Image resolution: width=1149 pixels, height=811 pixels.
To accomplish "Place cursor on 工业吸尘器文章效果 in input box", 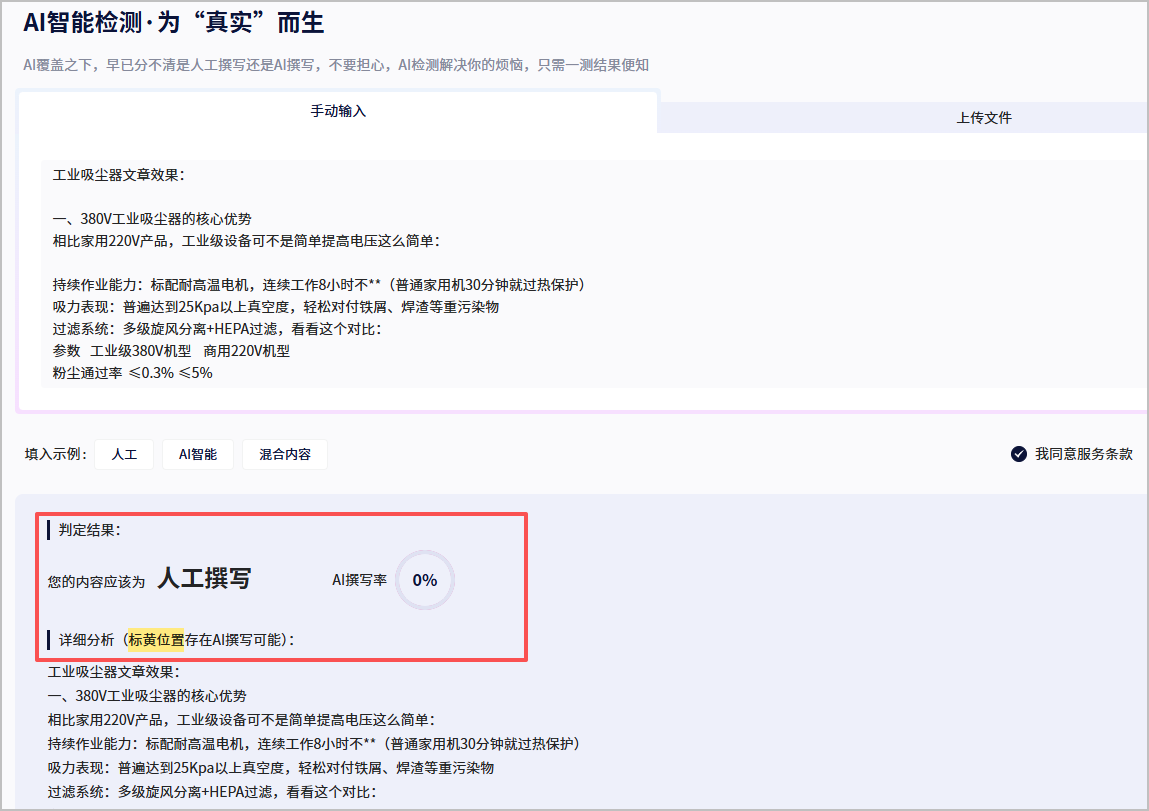I will pos(118,175).
